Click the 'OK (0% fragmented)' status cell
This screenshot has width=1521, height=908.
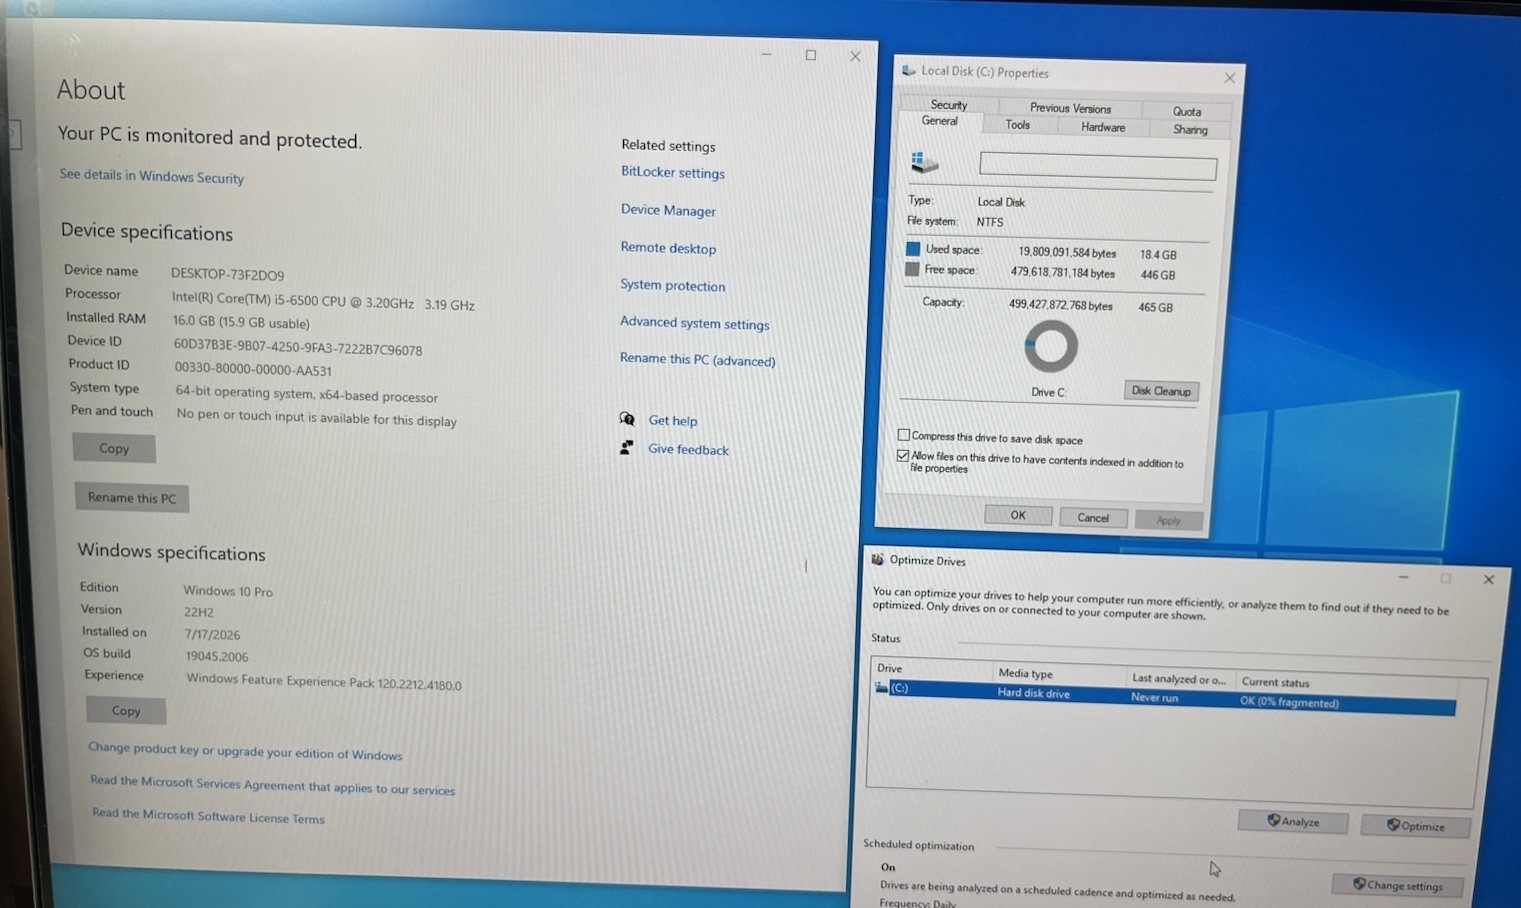pos(1289,702)
